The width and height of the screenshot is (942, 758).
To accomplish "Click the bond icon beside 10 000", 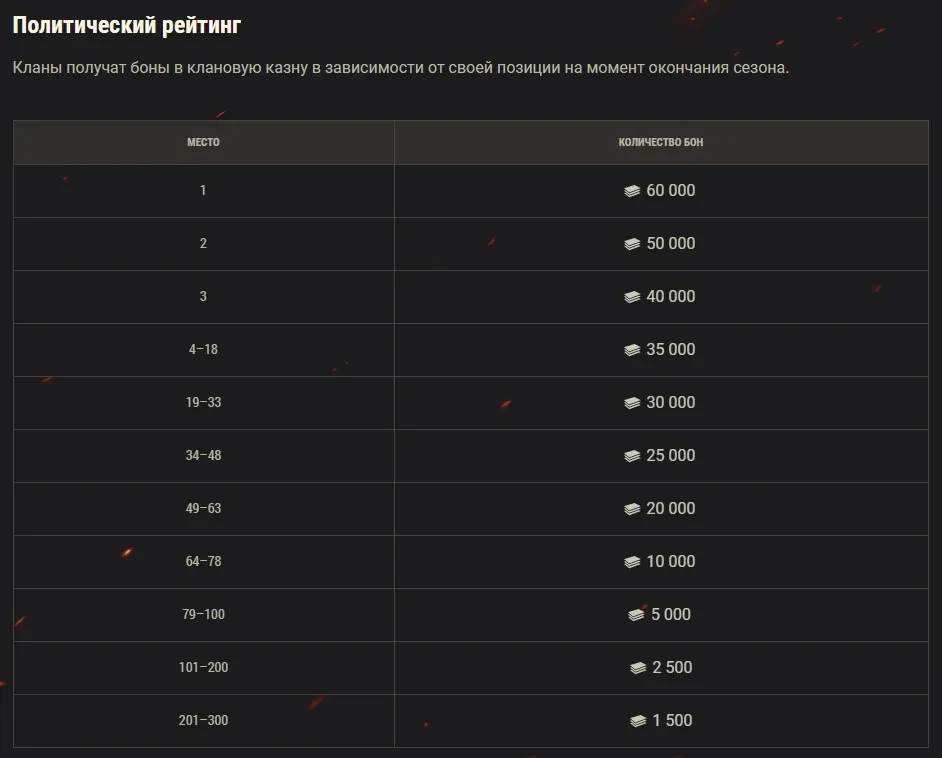I will [632, 562].
